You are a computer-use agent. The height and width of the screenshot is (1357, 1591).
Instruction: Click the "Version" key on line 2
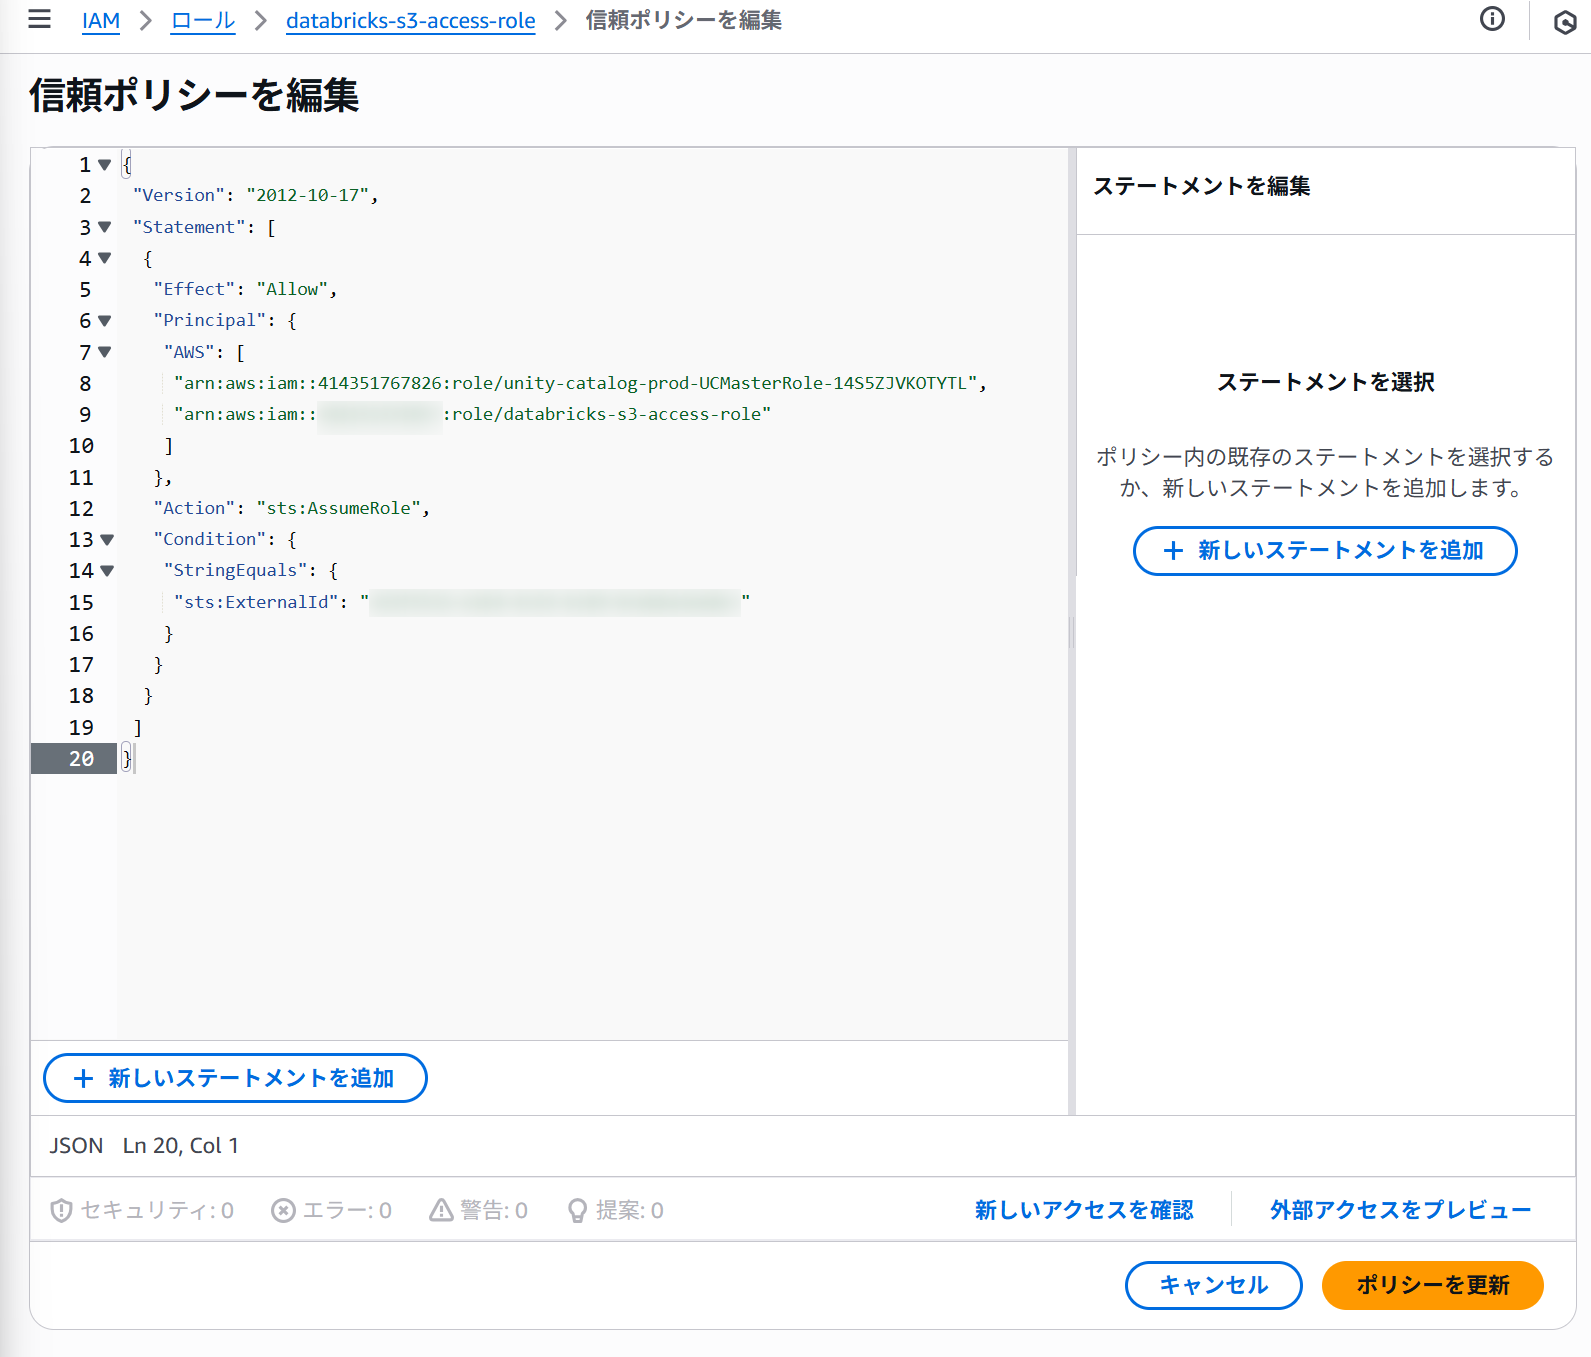179,196
